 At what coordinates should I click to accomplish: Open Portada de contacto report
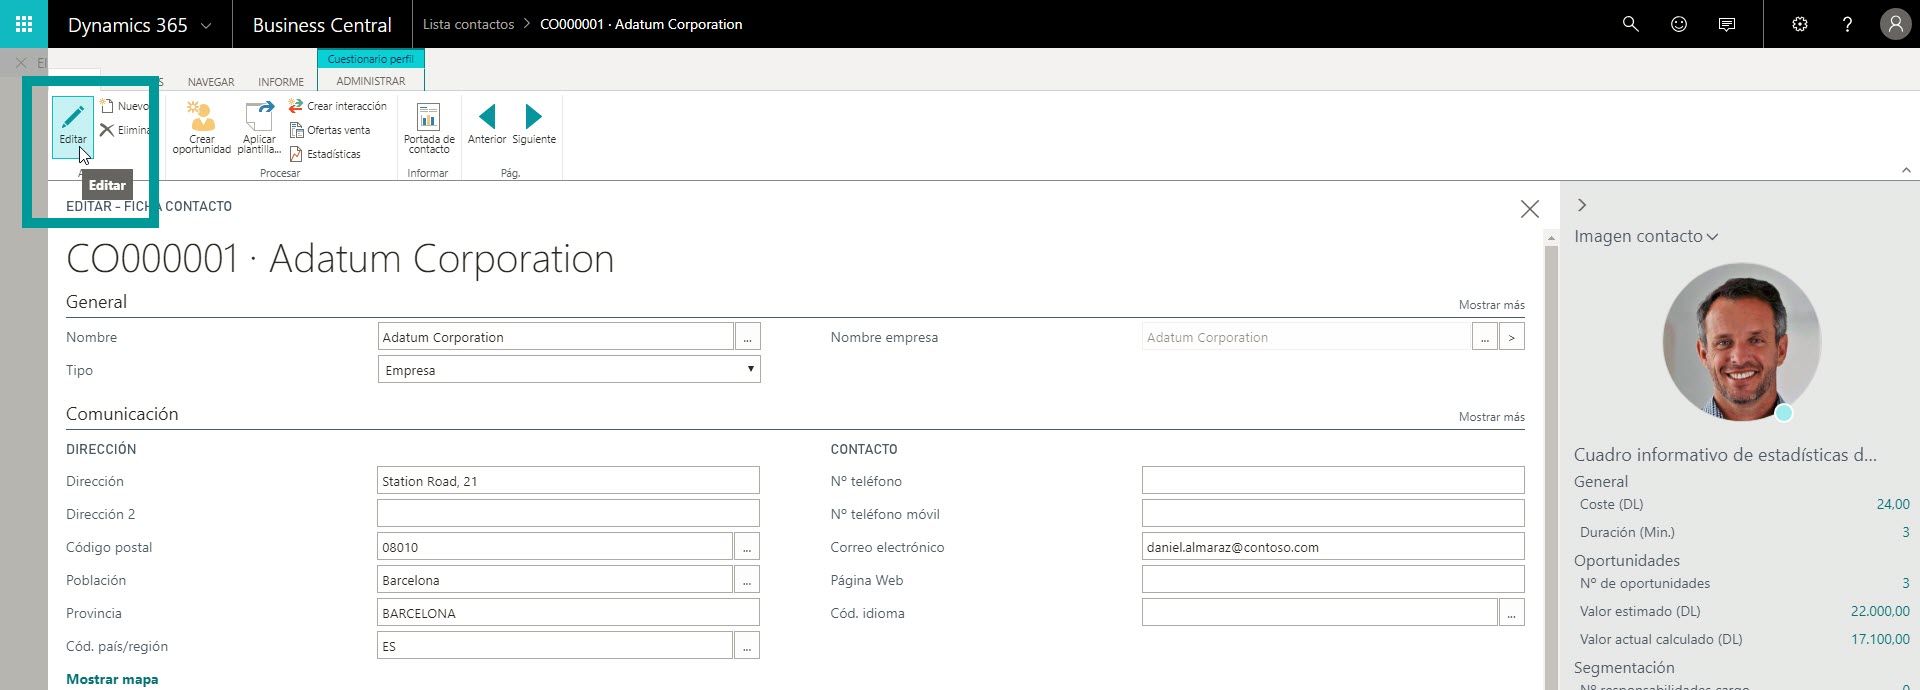point(429,127)
